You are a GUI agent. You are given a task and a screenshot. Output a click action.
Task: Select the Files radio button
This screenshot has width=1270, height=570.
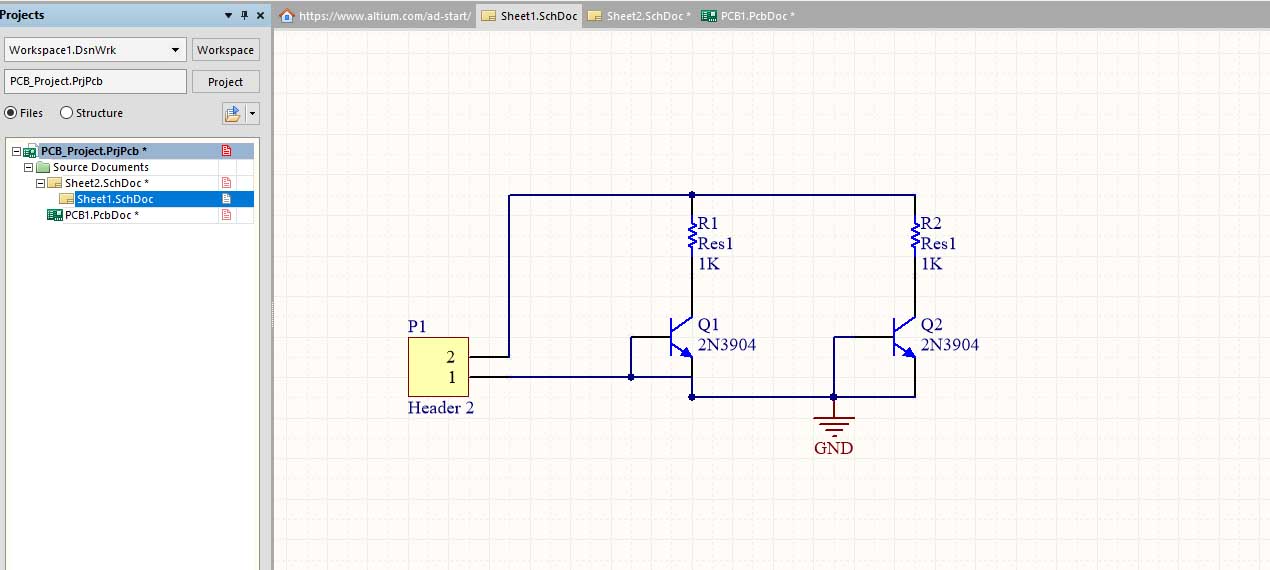click(x=11, y=113)
